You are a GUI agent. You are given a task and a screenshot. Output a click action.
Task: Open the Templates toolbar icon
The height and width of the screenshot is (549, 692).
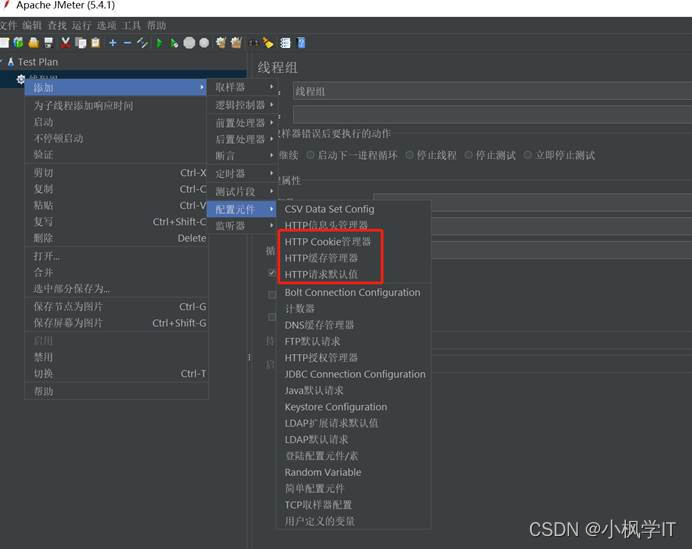[19, 43]
